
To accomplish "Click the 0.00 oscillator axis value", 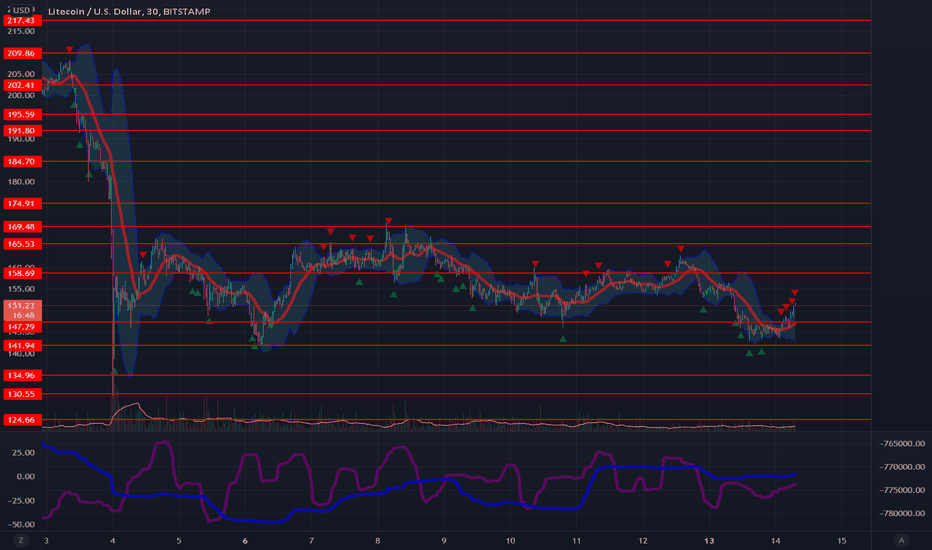I will (x=26, y=476).
